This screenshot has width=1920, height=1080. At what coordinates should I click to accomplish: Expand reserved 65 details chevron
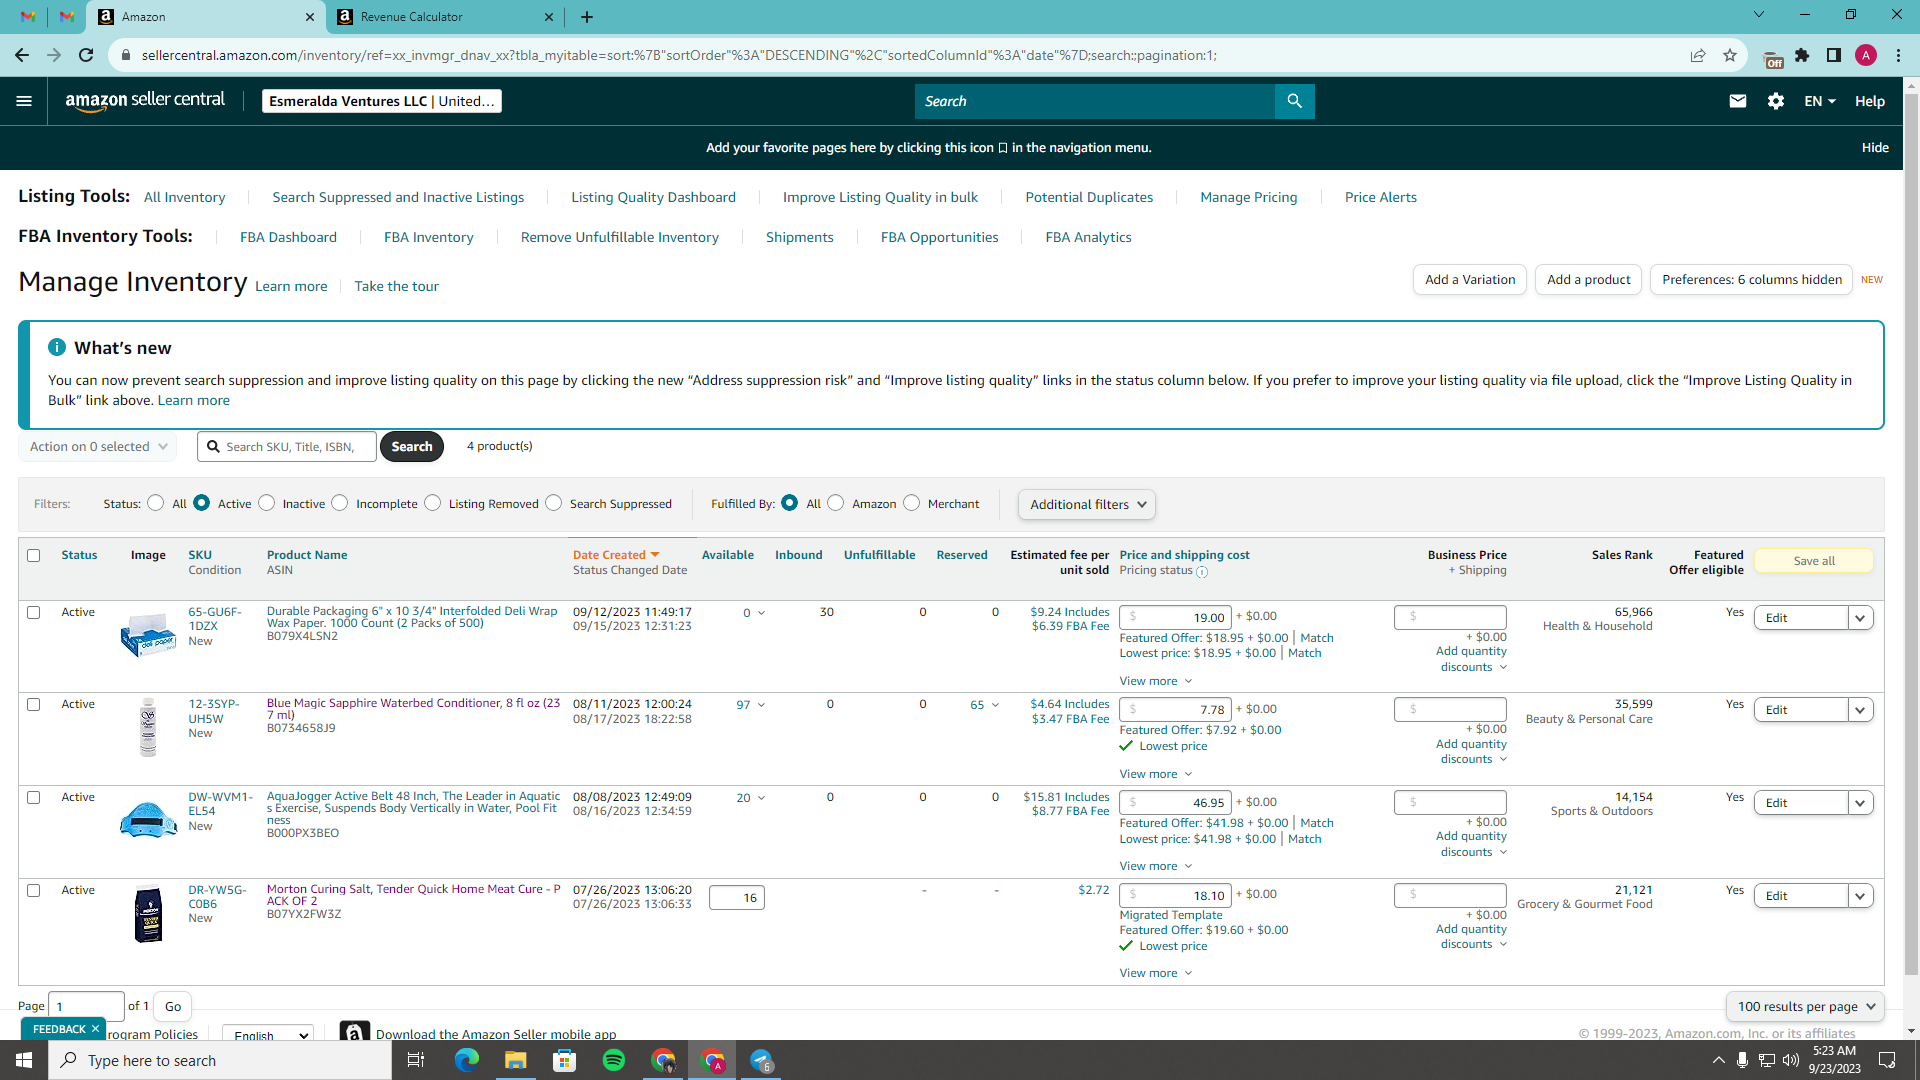(995, 705)
